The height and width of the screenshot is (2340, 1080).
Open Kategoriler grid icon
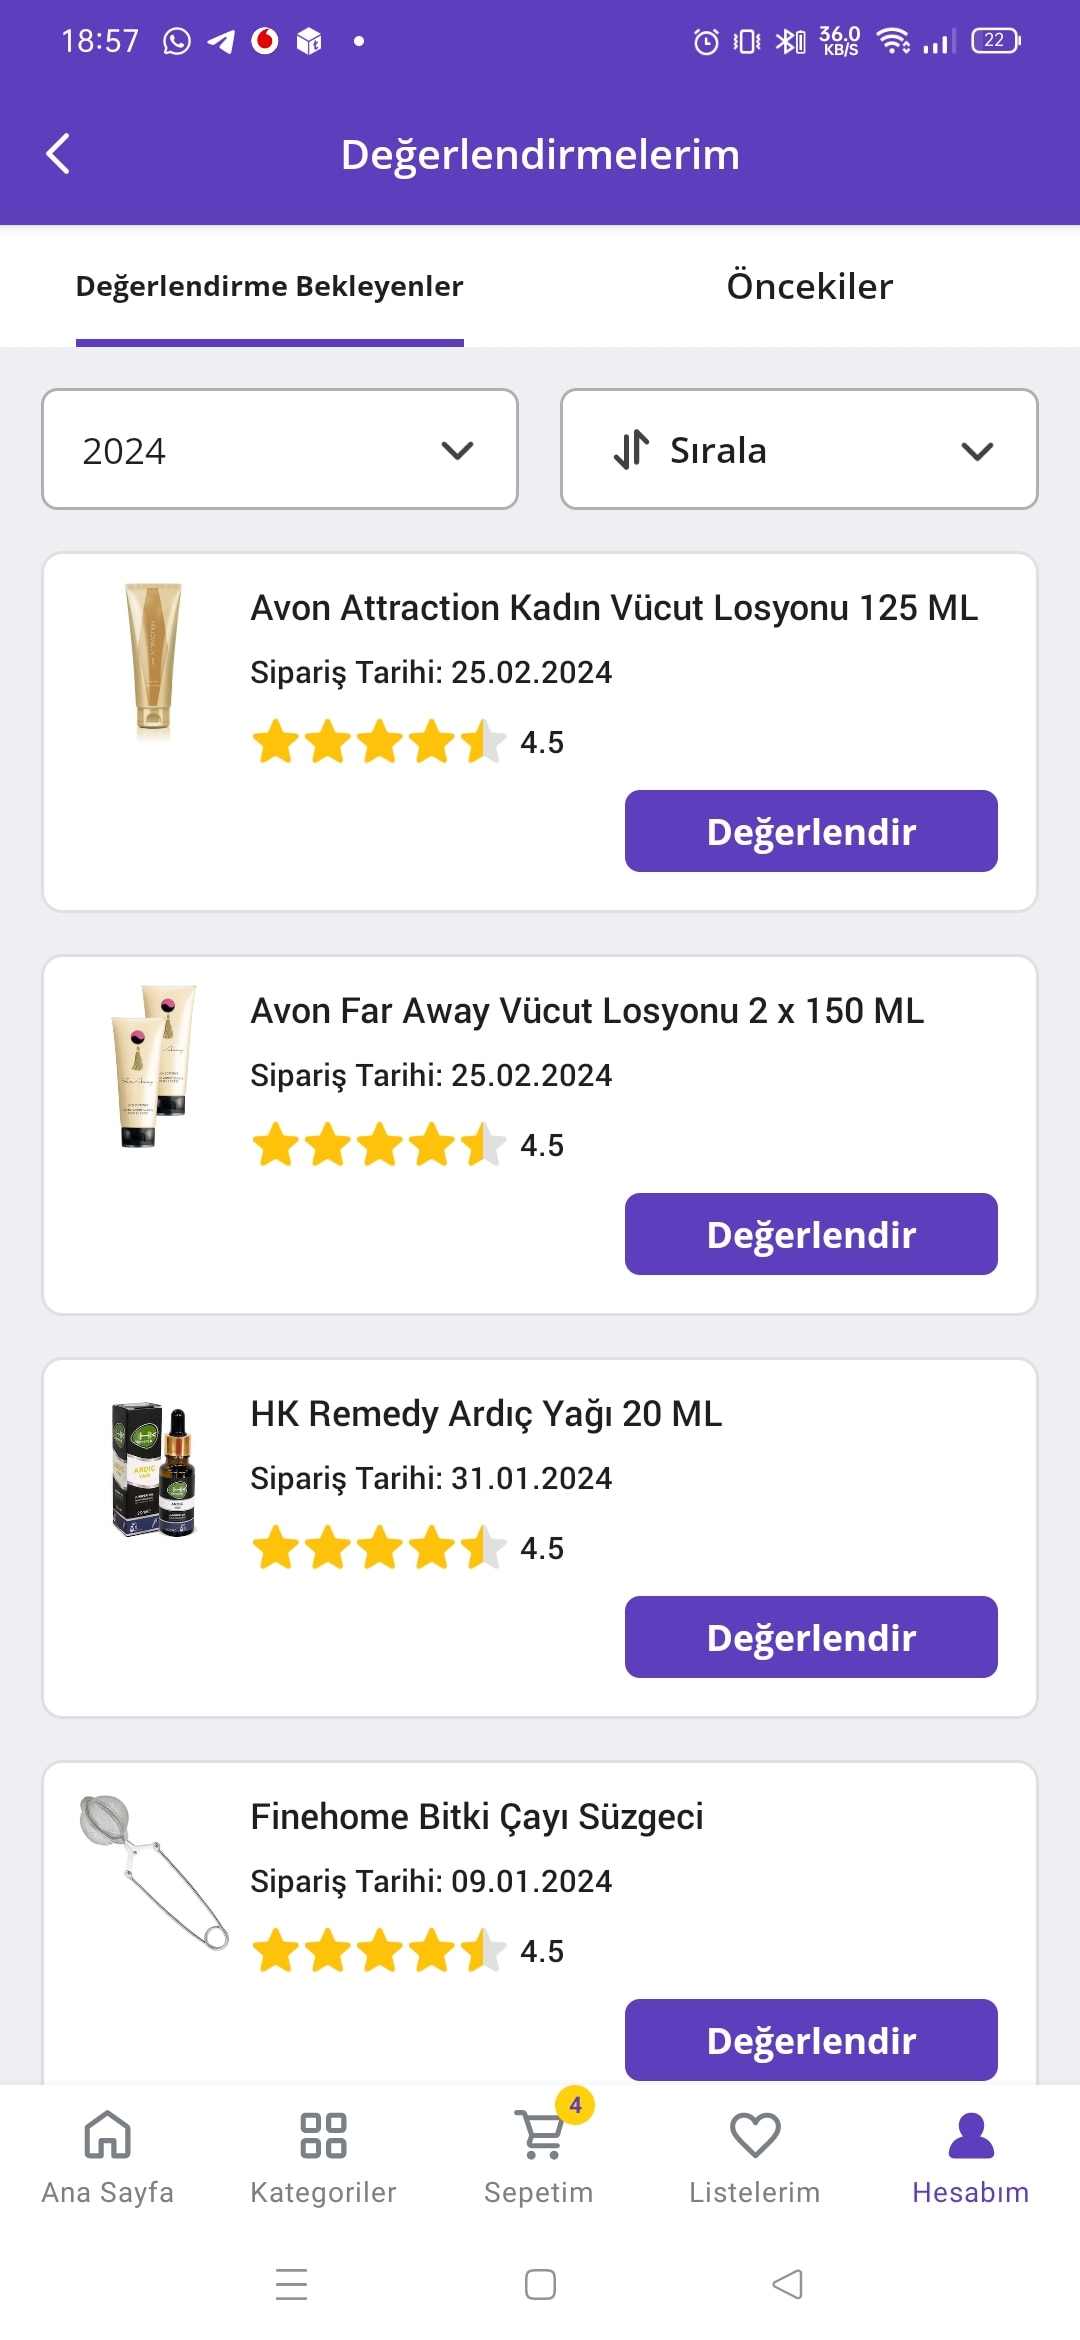[x=323, y=2135]
